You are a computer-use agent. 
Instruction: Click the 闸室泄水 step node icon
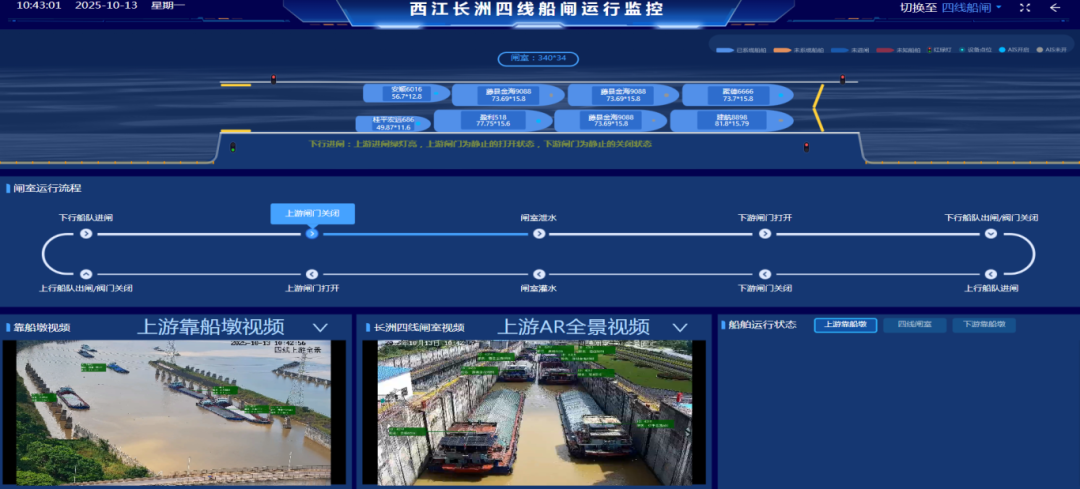click(539, 234)
